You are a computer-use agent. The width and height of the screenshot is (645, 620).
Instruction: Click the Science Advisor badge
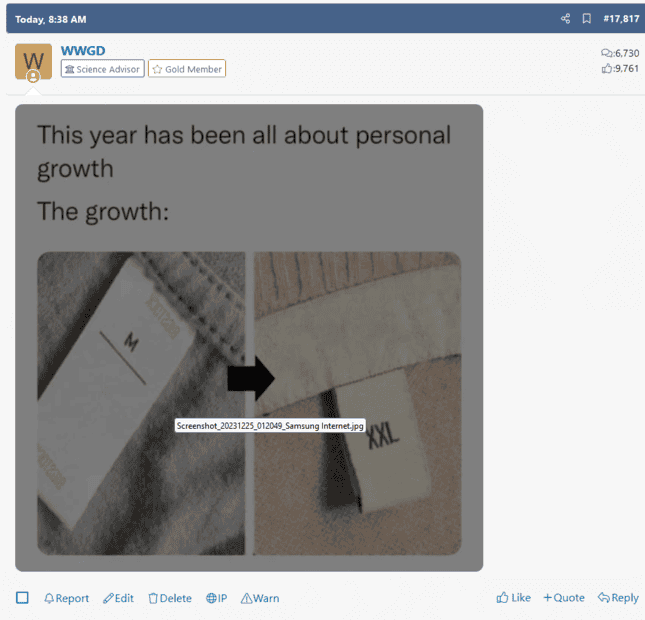[102, 69]
